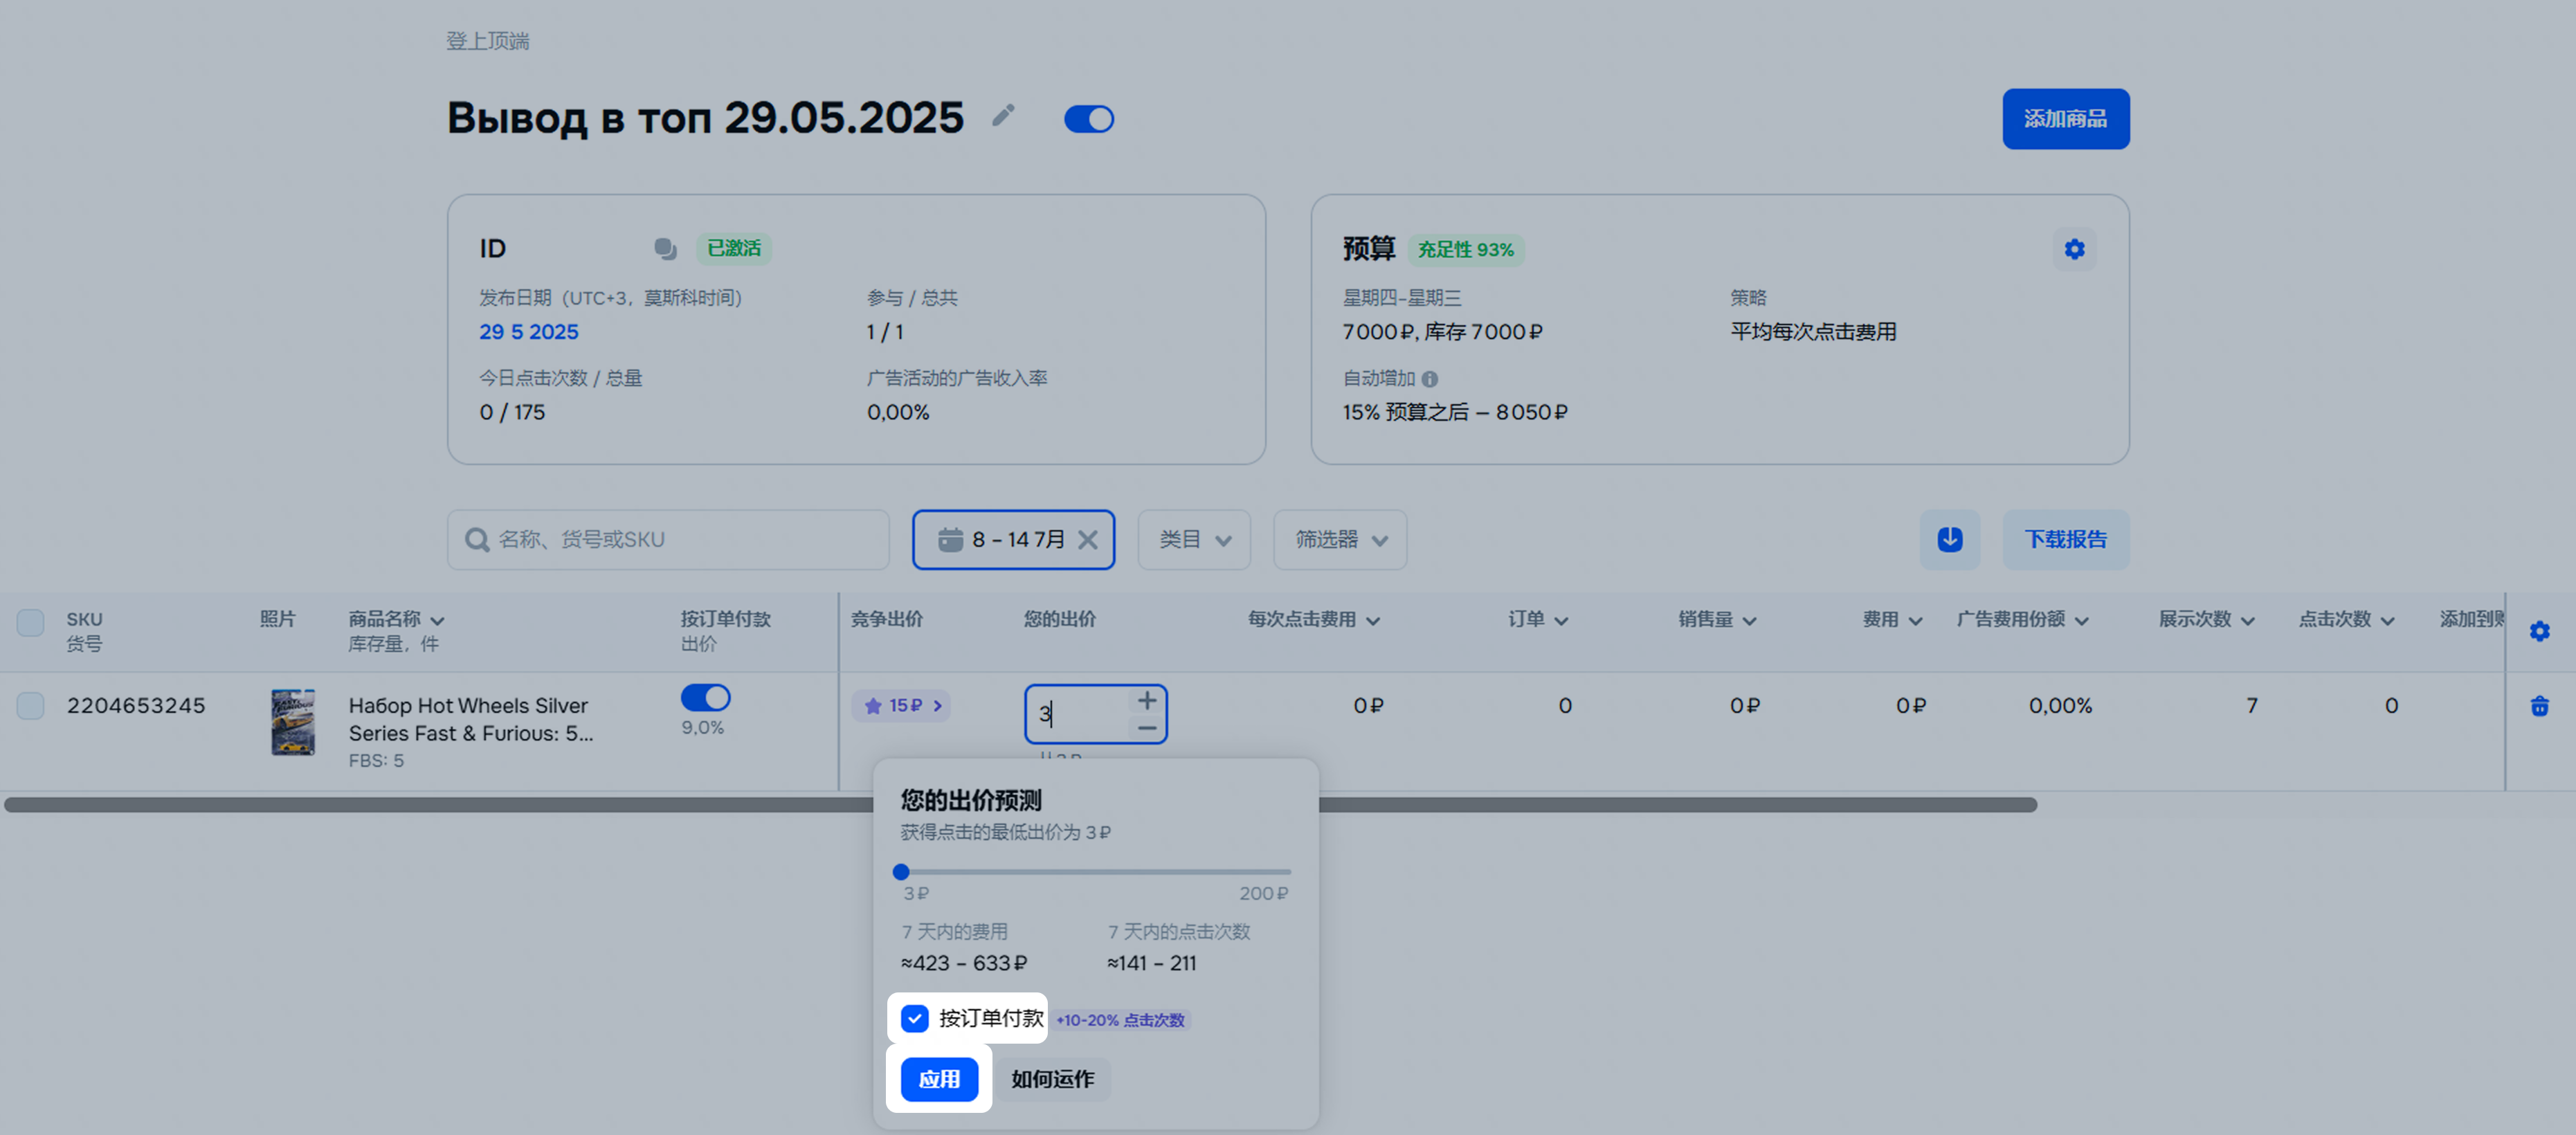
Task: Uncheck the 按订单付款 checkbox in popup
Action: tap(914, 1018)
